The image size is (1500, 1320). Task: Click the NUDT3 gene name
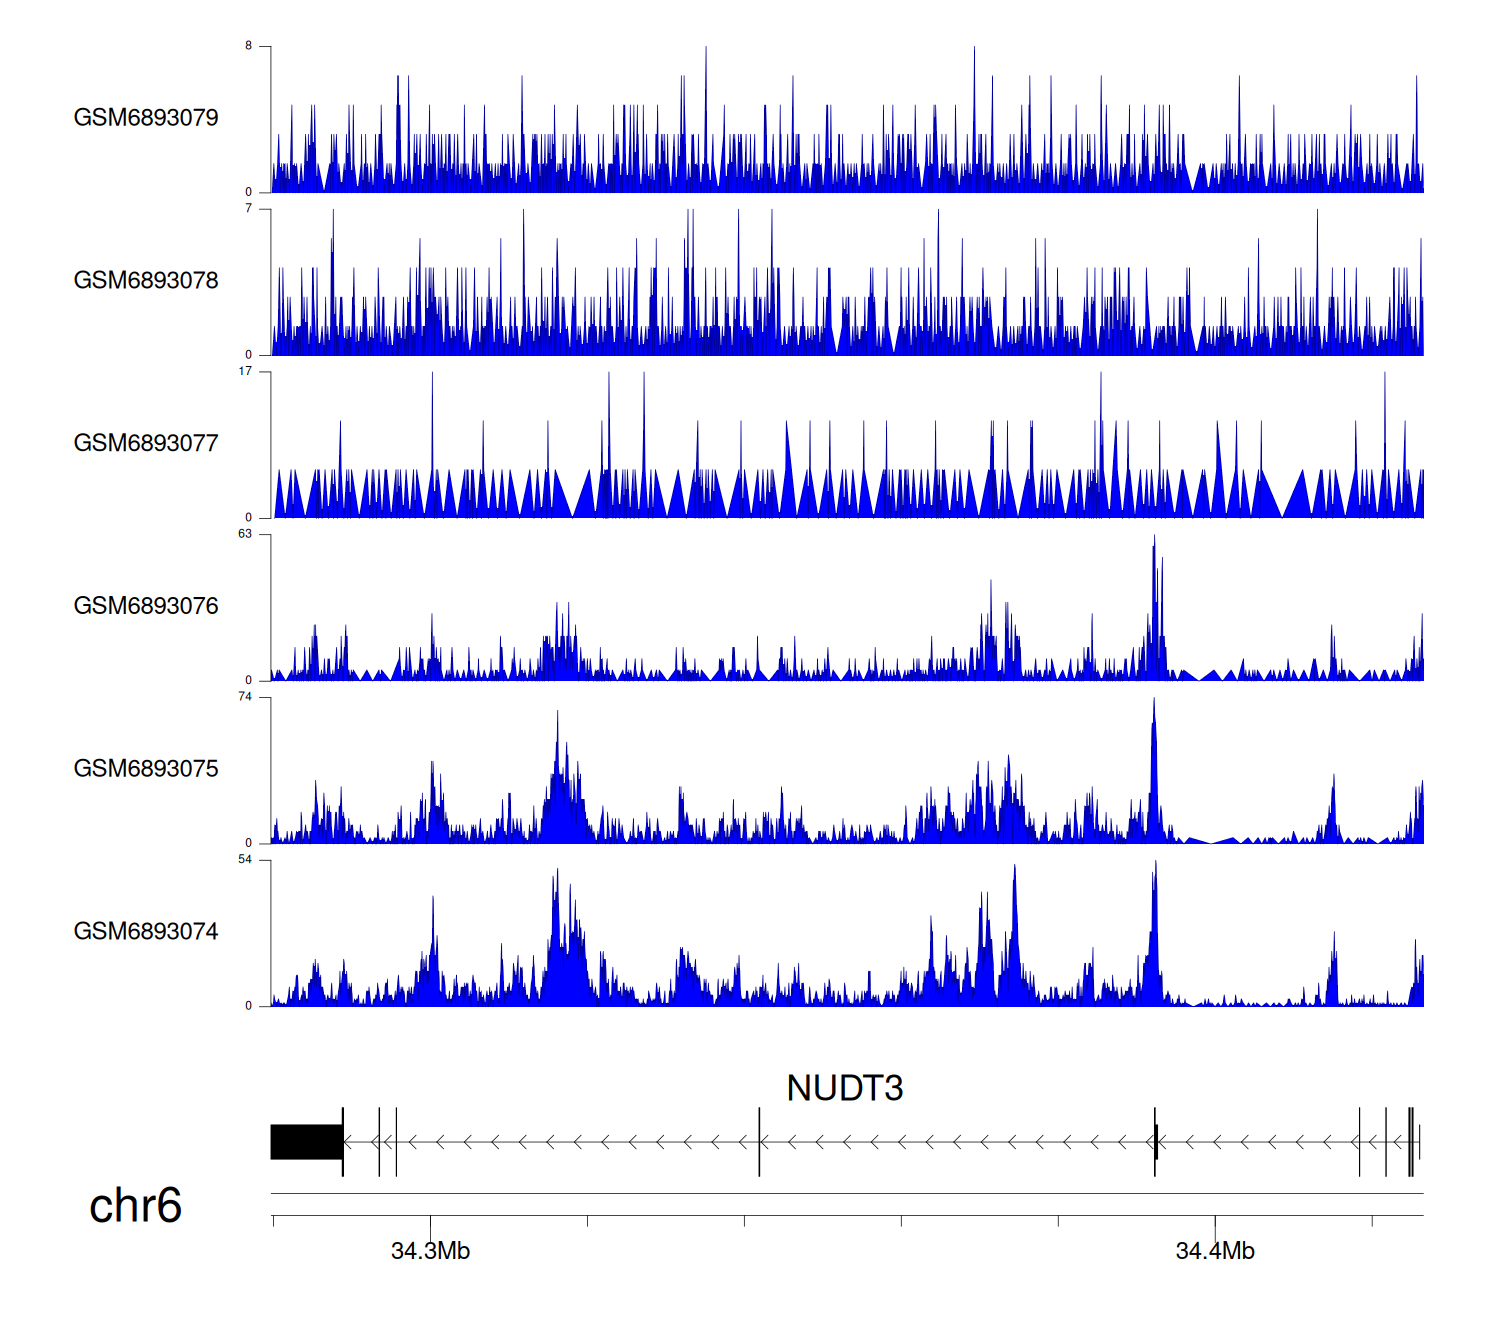click(844, 1088)
